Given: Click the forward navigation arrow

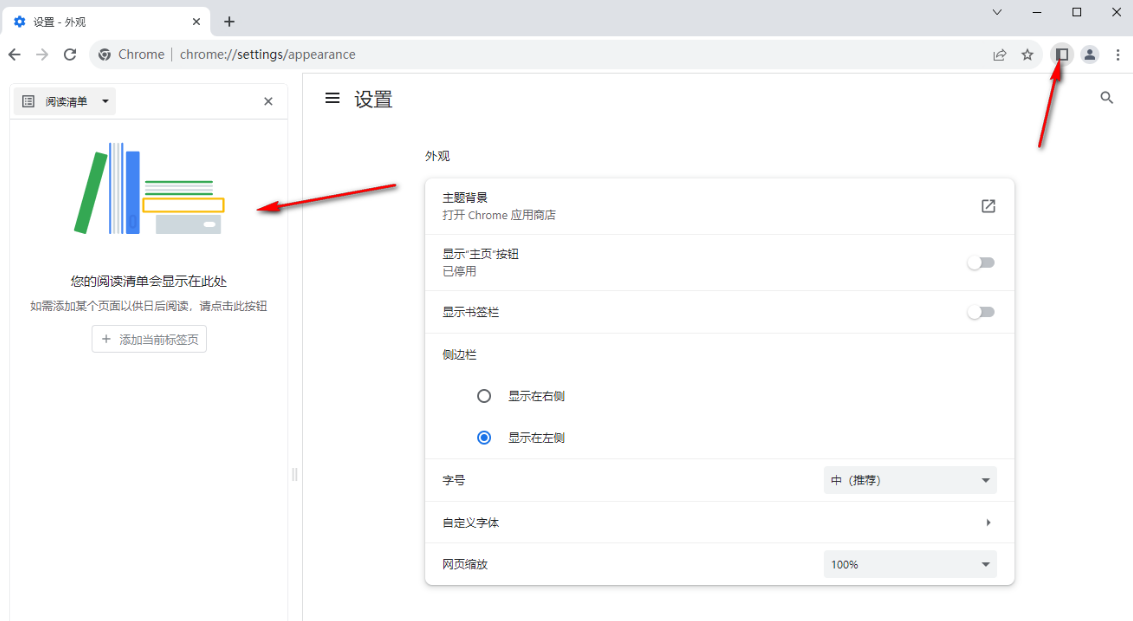Looking at the screenshot, I should click(x=42, y=54).
